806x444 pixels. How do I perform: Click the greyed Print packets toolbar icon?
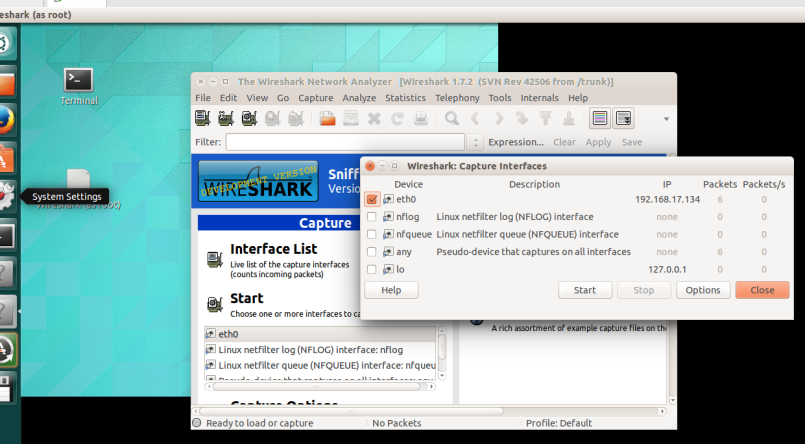(421, 119)
